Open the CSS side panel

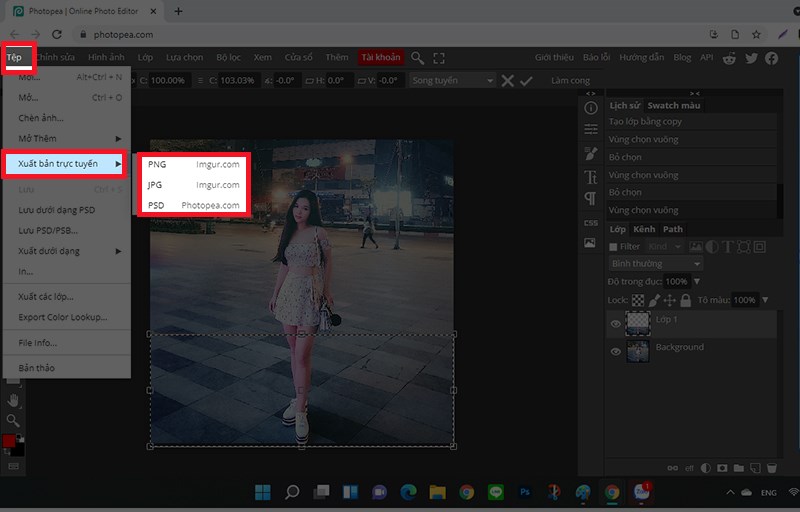[591, 223]
